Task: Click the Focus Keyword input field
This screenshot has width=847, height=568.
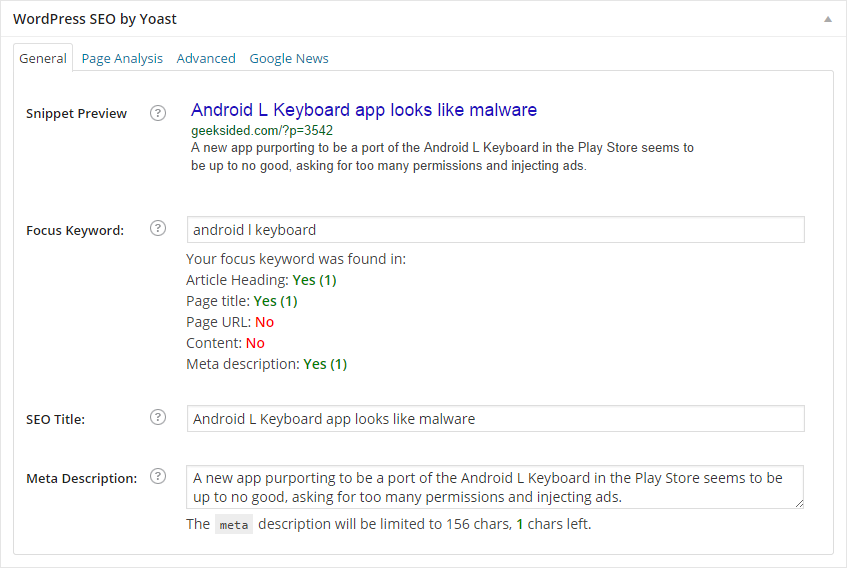Action: point(495,230)
